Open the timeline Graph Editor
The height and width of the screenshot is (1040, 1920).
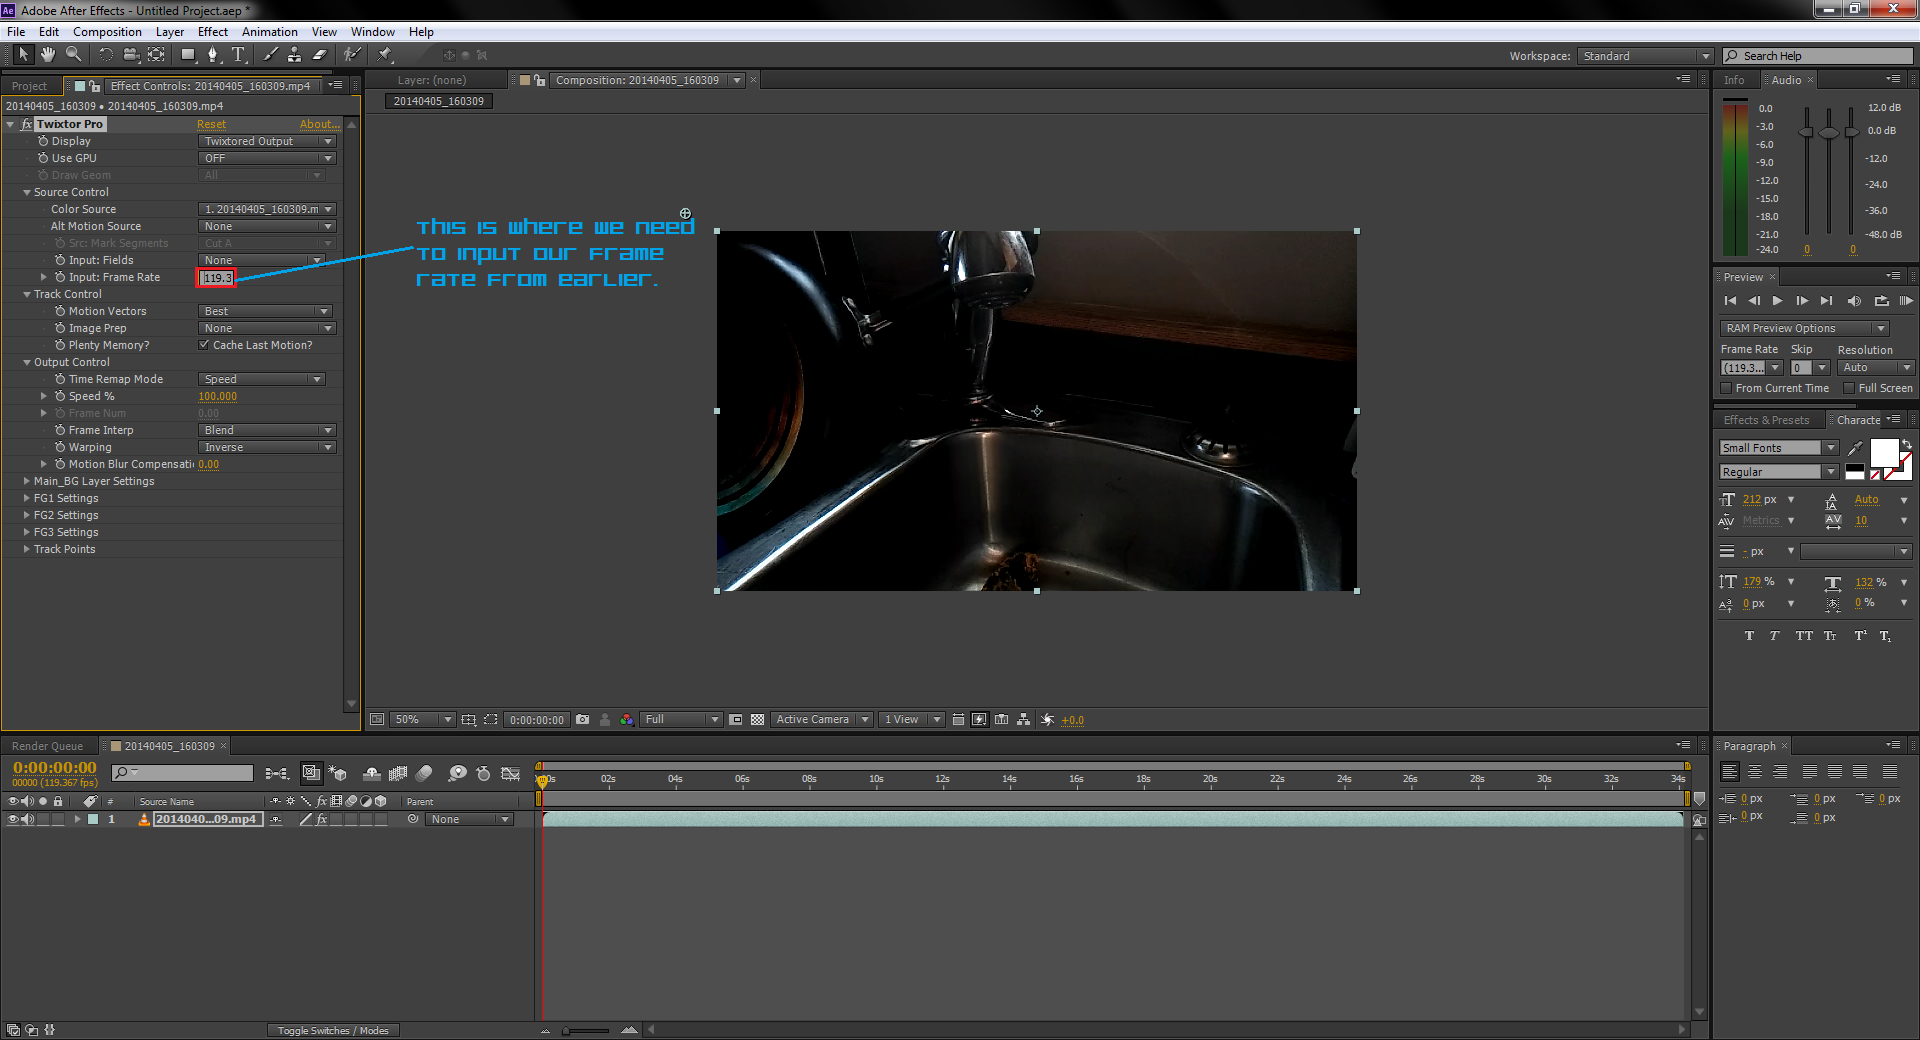510,773
